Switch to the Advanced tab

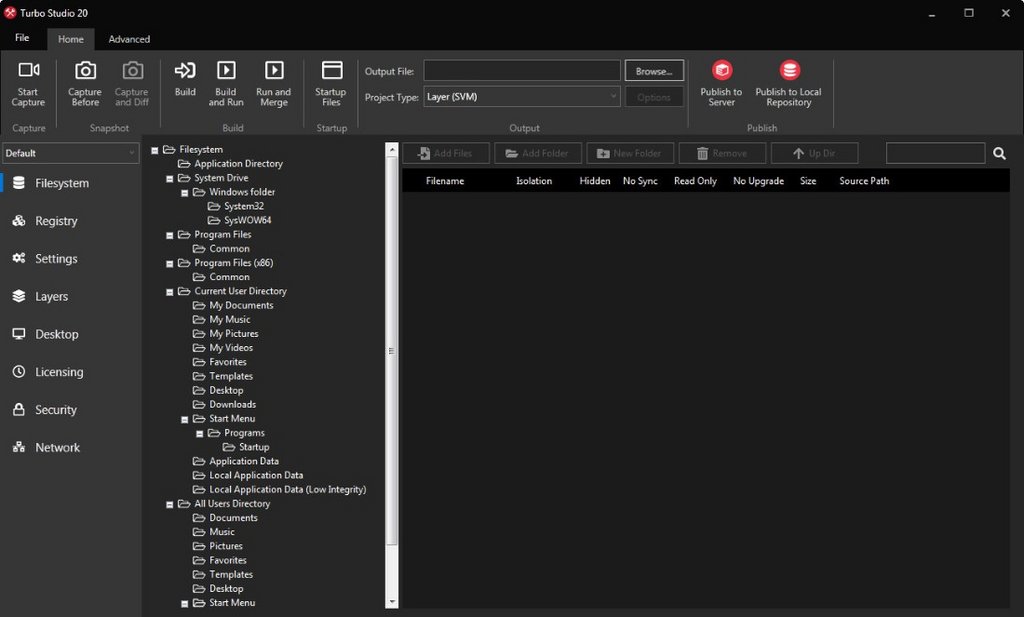pyautogui.click(x=129, y=39)
